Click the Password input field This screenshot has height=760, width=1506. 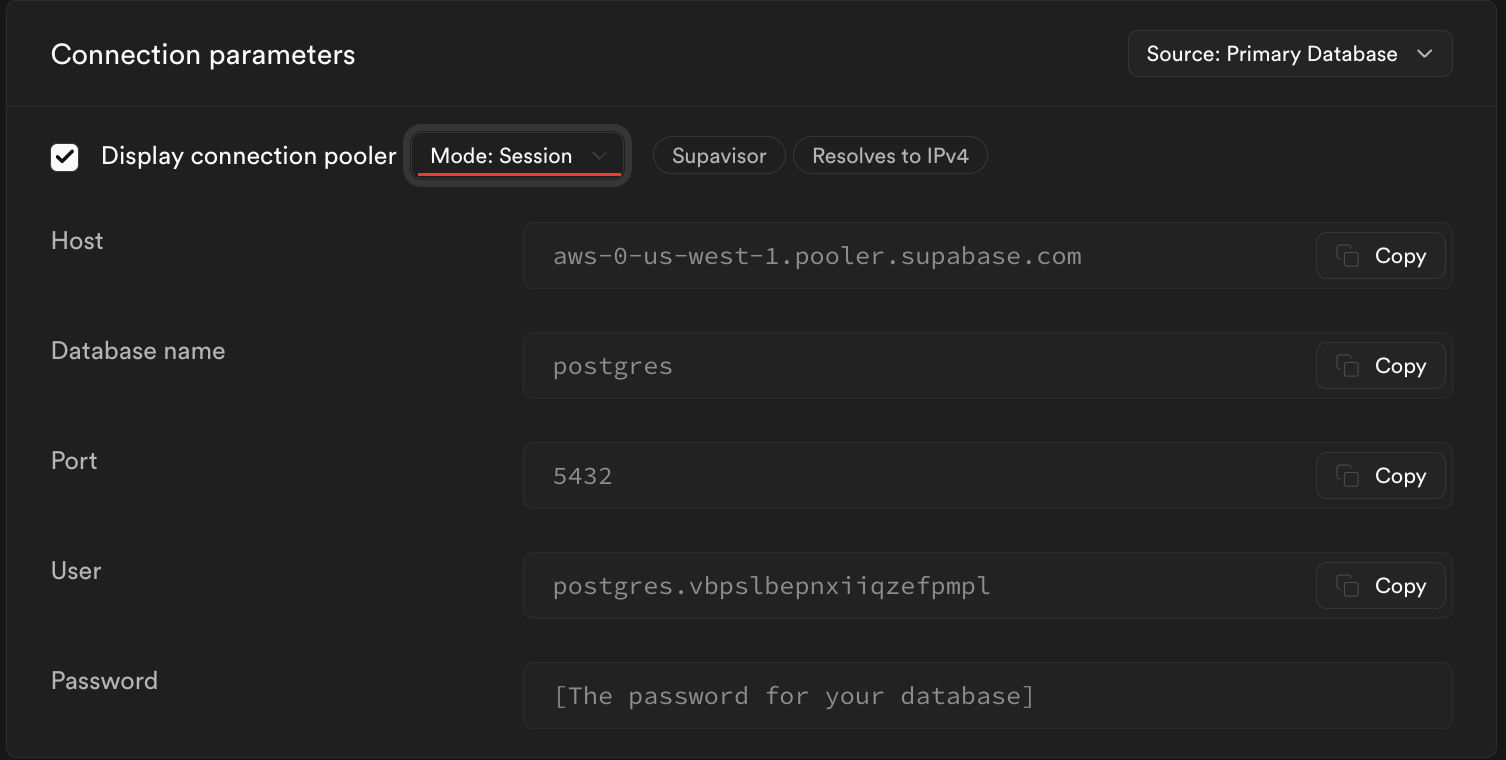tap(900, 695)
